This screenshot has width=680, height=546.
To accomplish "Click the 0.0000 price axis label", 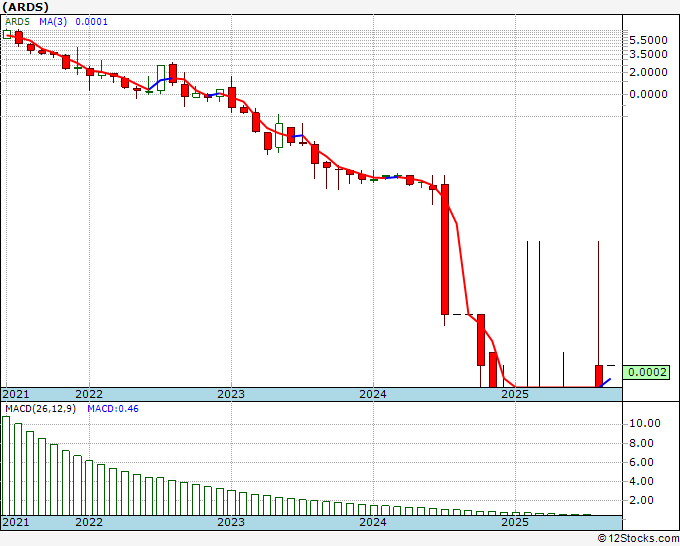I will (x=648, y=94).
